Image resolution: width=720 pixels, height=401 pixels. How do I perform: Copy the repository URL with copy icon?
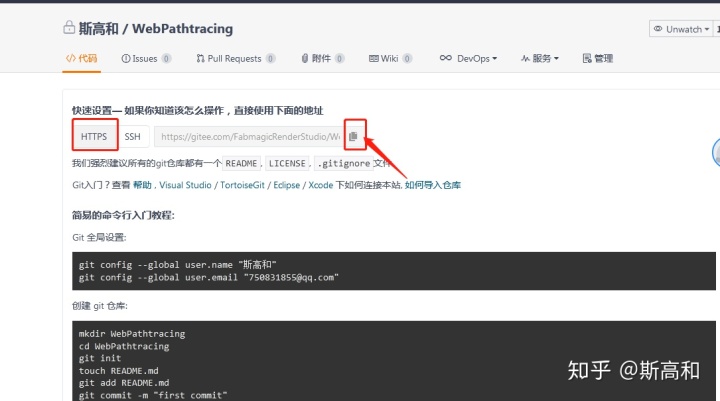pos(353,136)
